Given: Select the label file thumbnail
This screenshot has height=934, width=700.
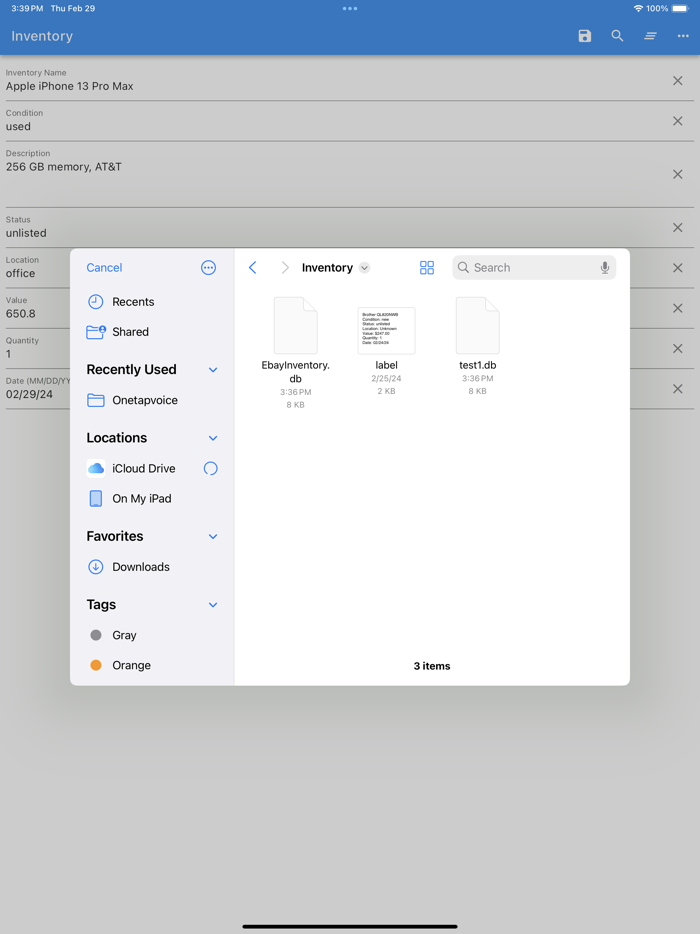Looking at the screenshot, I should coord(386,331).
